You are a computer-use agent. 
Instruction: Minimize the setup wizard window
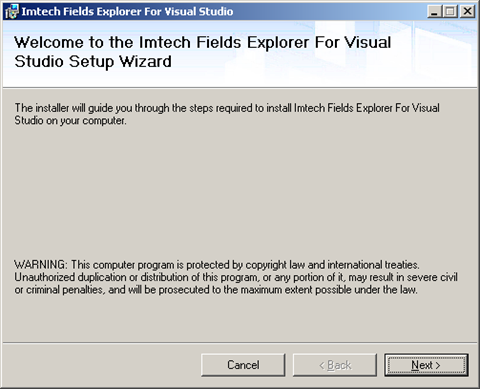434,12
